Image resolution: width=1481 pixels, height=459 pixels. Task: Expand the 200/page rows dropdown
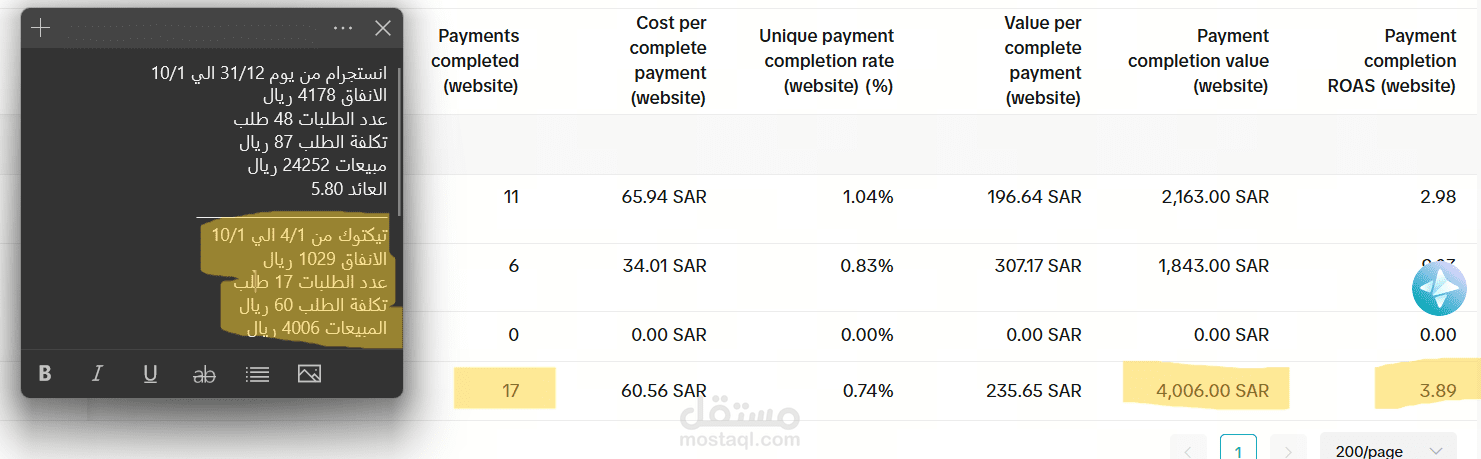[x=1387, y=451]
